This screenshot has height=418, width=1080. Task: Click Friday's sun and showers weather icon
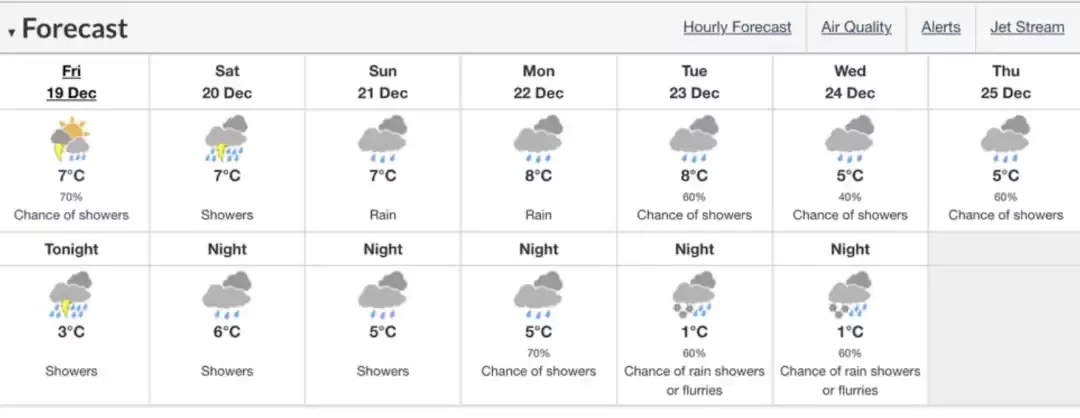(x=71, y=139)
